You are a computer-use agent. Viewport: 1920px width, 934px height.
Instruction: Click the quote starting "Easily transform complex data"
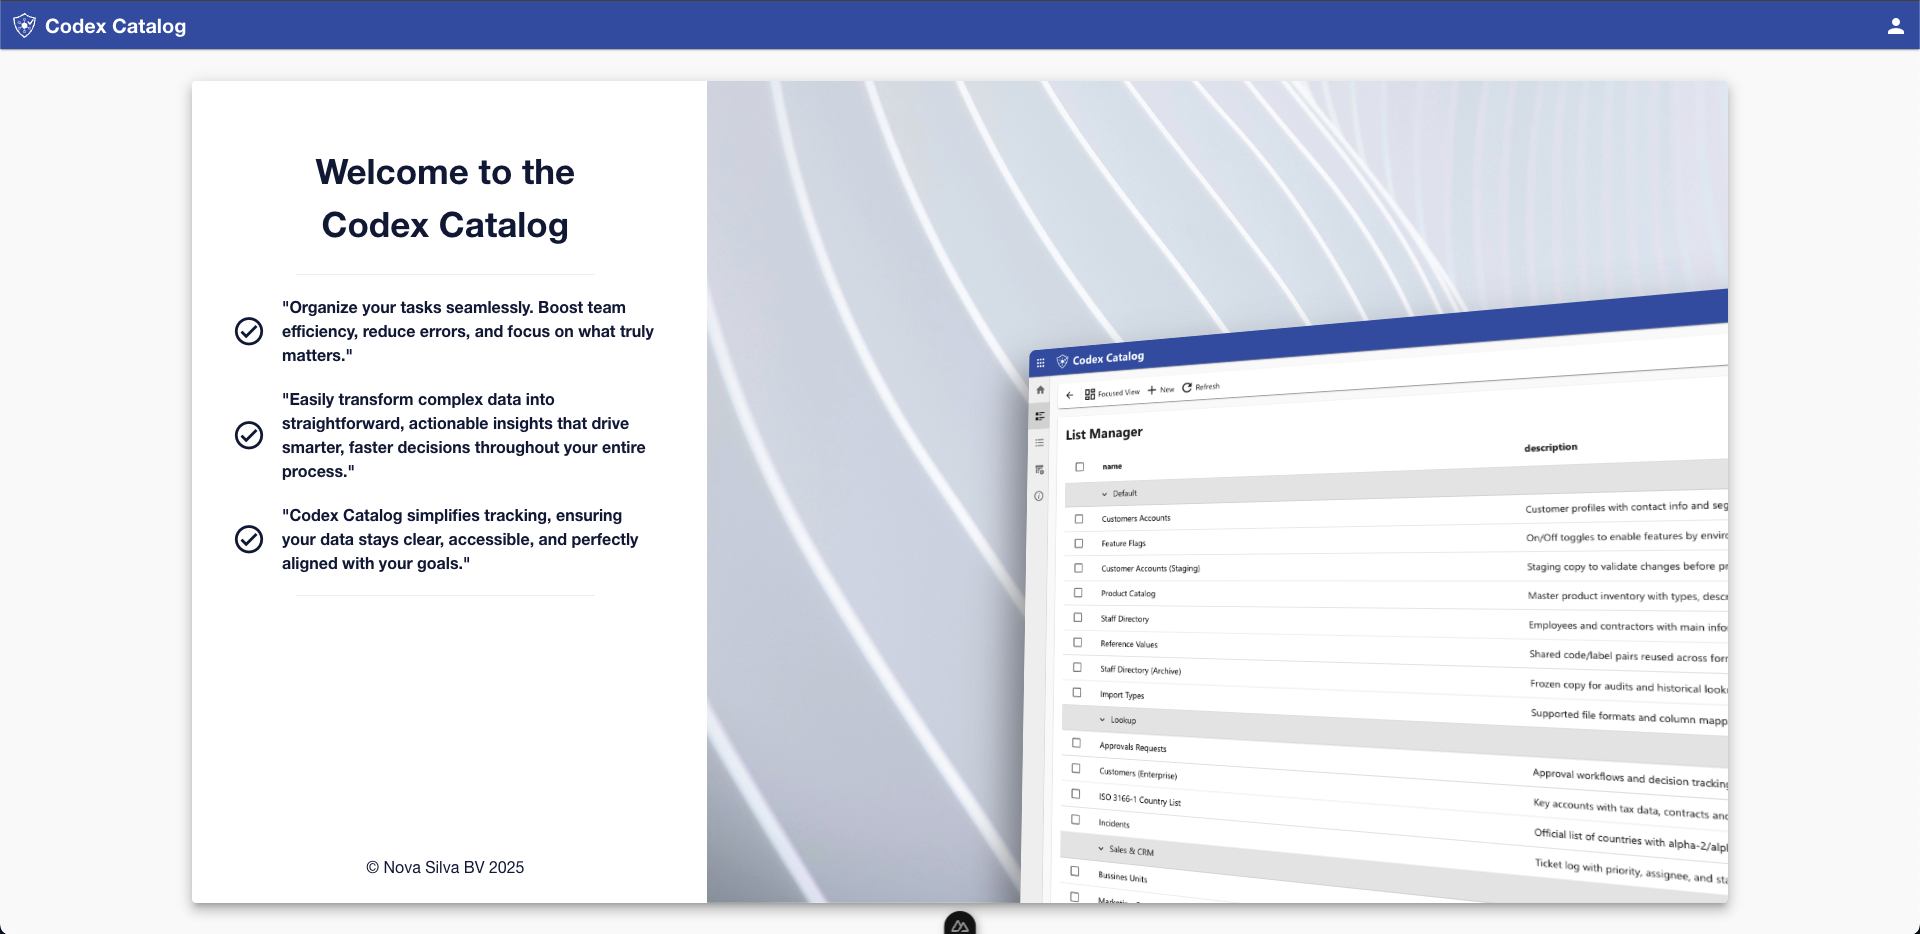464,435
